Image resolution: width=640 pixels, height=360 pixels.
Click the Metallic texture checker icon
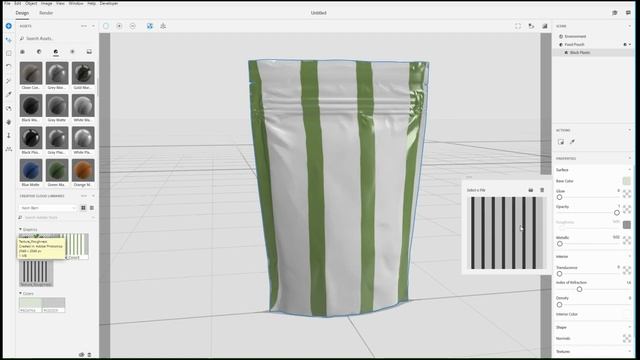click(x=627, y=241)
